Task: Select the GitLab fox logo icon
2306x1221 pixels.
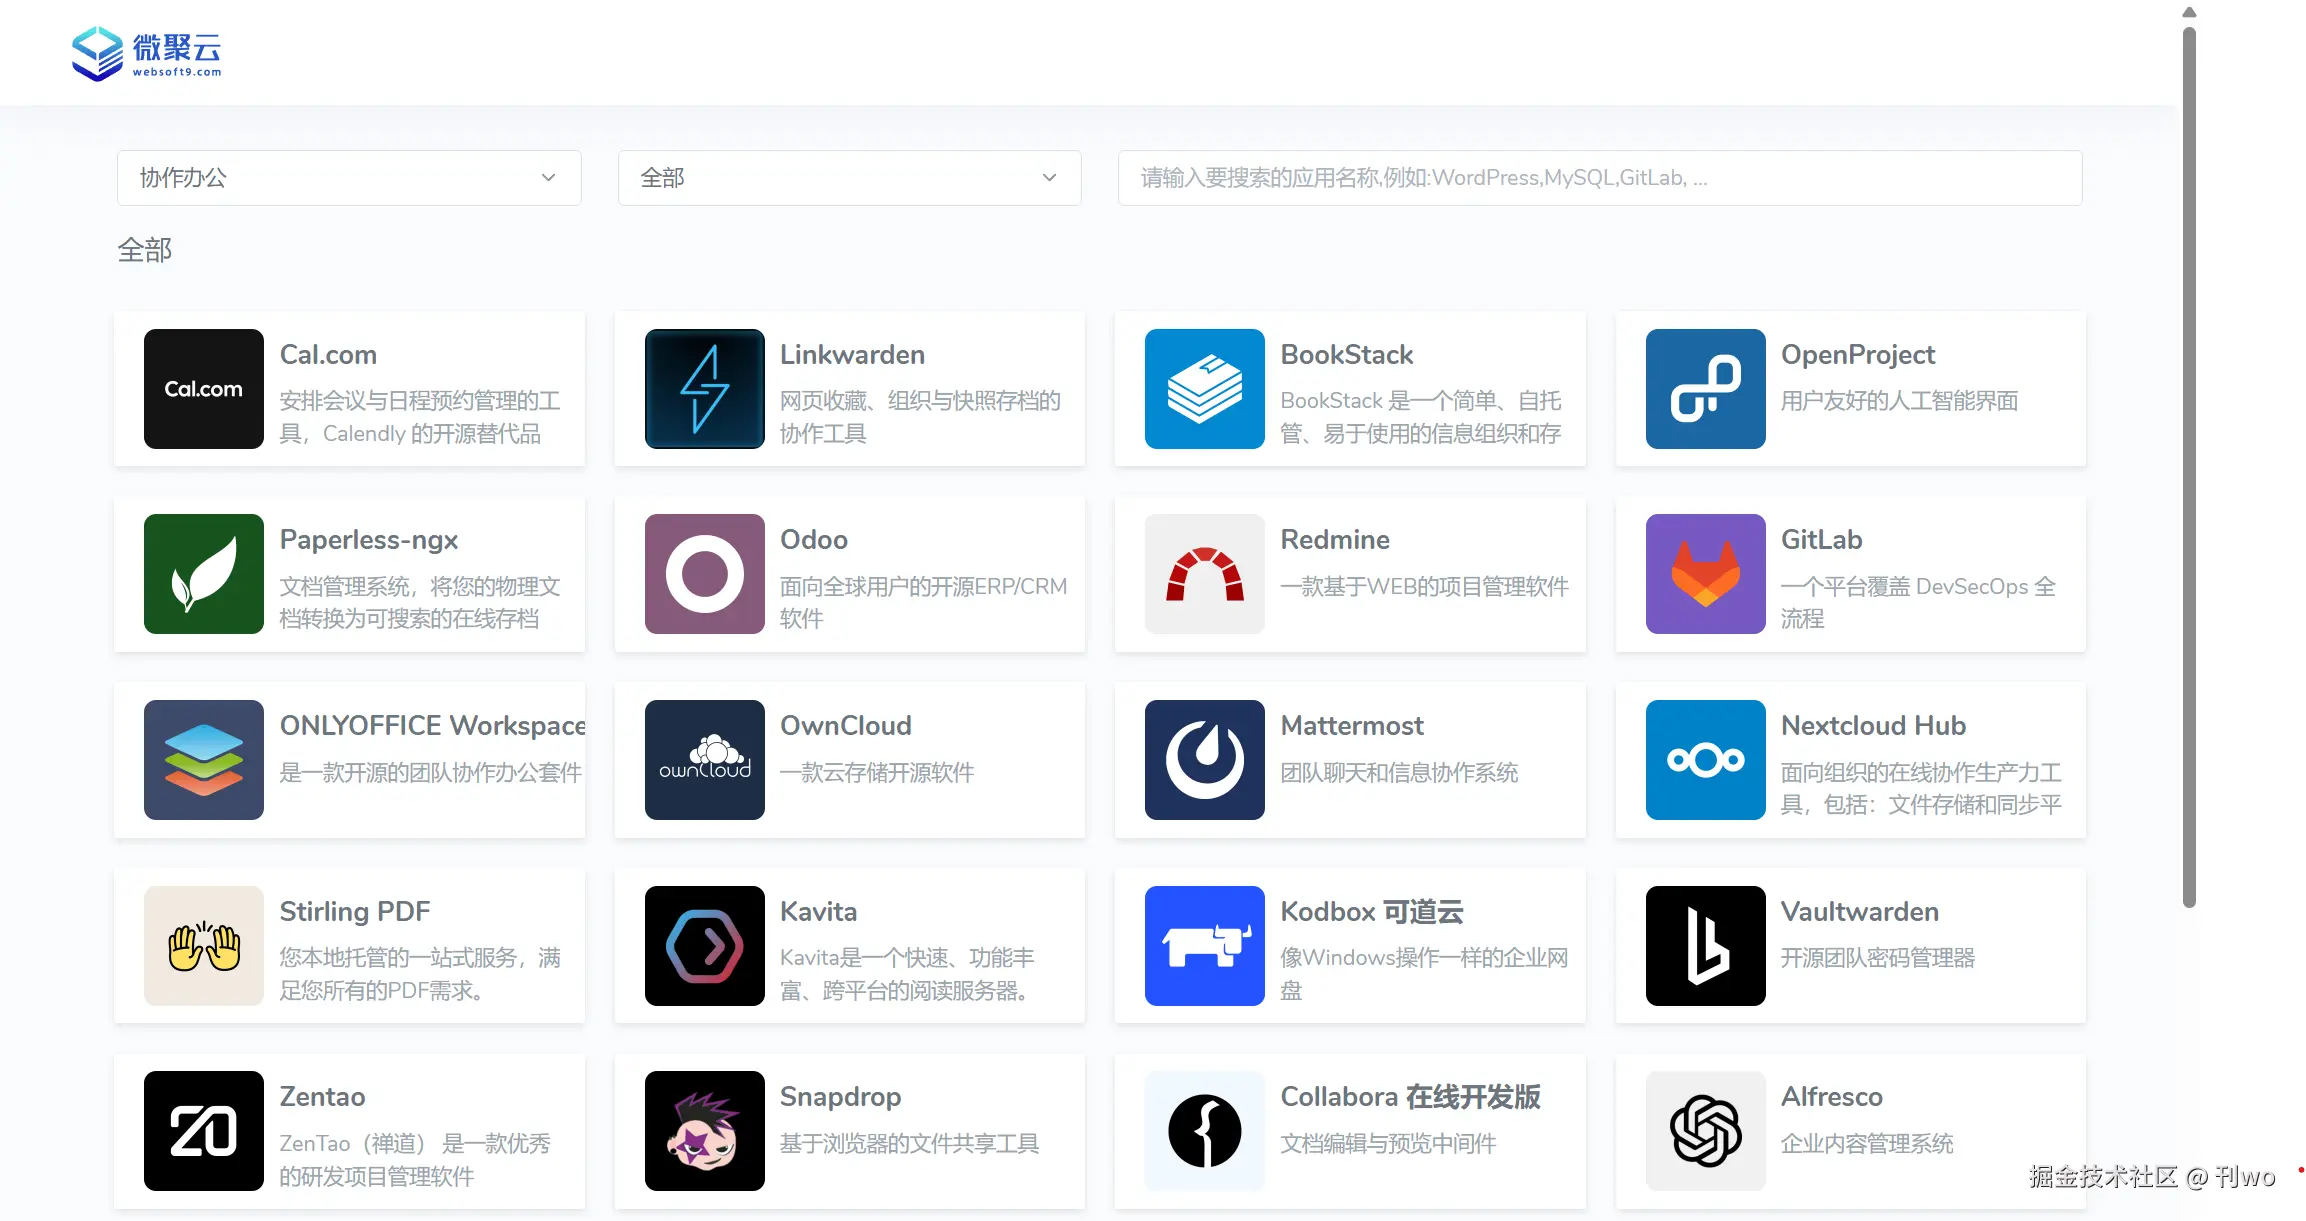Action: point(1705,574)
